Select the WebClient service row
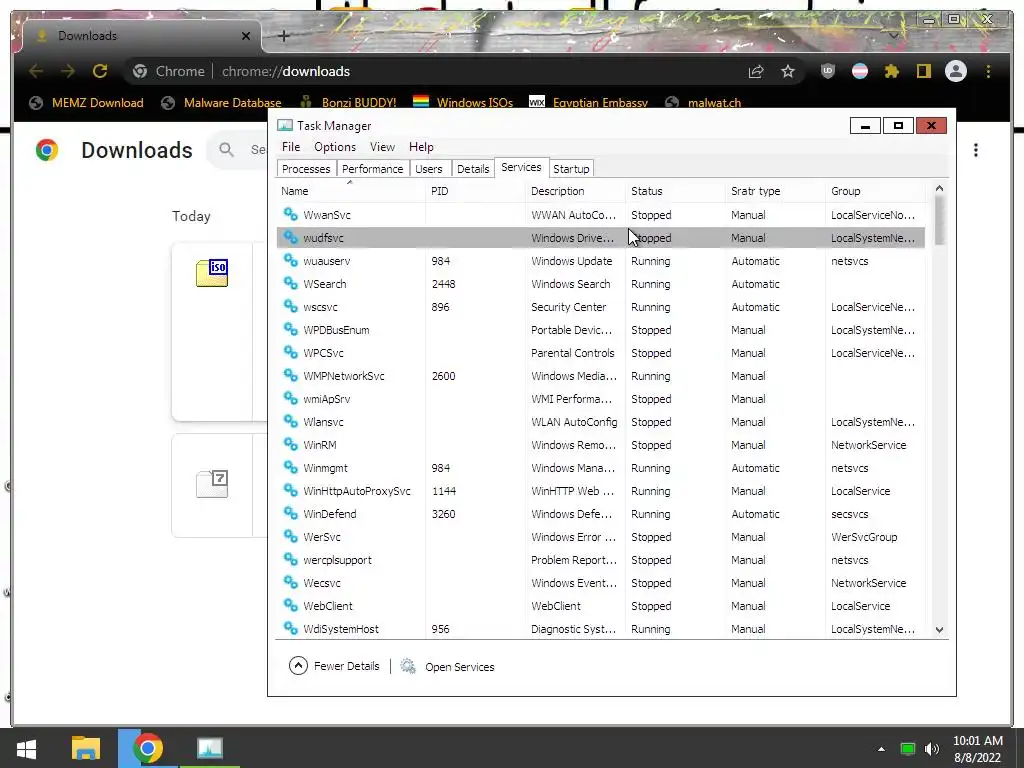This screenshot has width=1024, height=768. click(x=601, y=605)
